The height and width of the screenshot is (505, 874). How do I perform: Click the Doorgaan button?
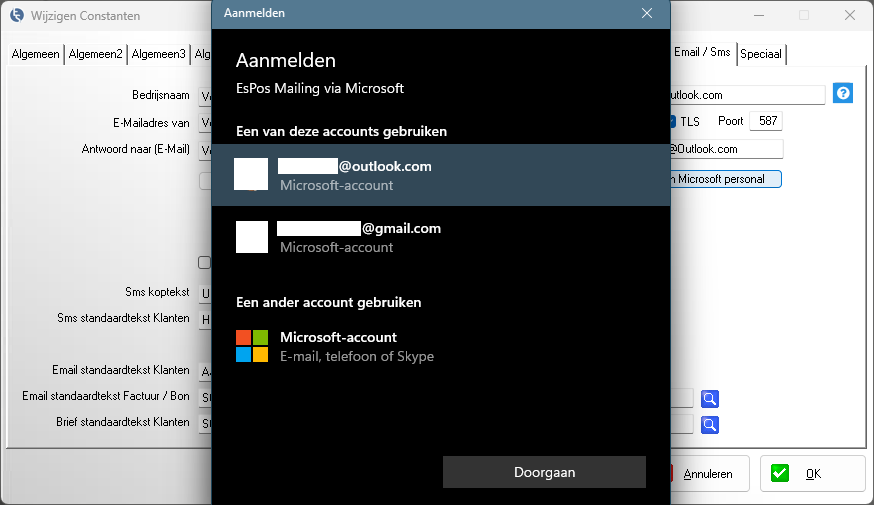click(544, 472)
